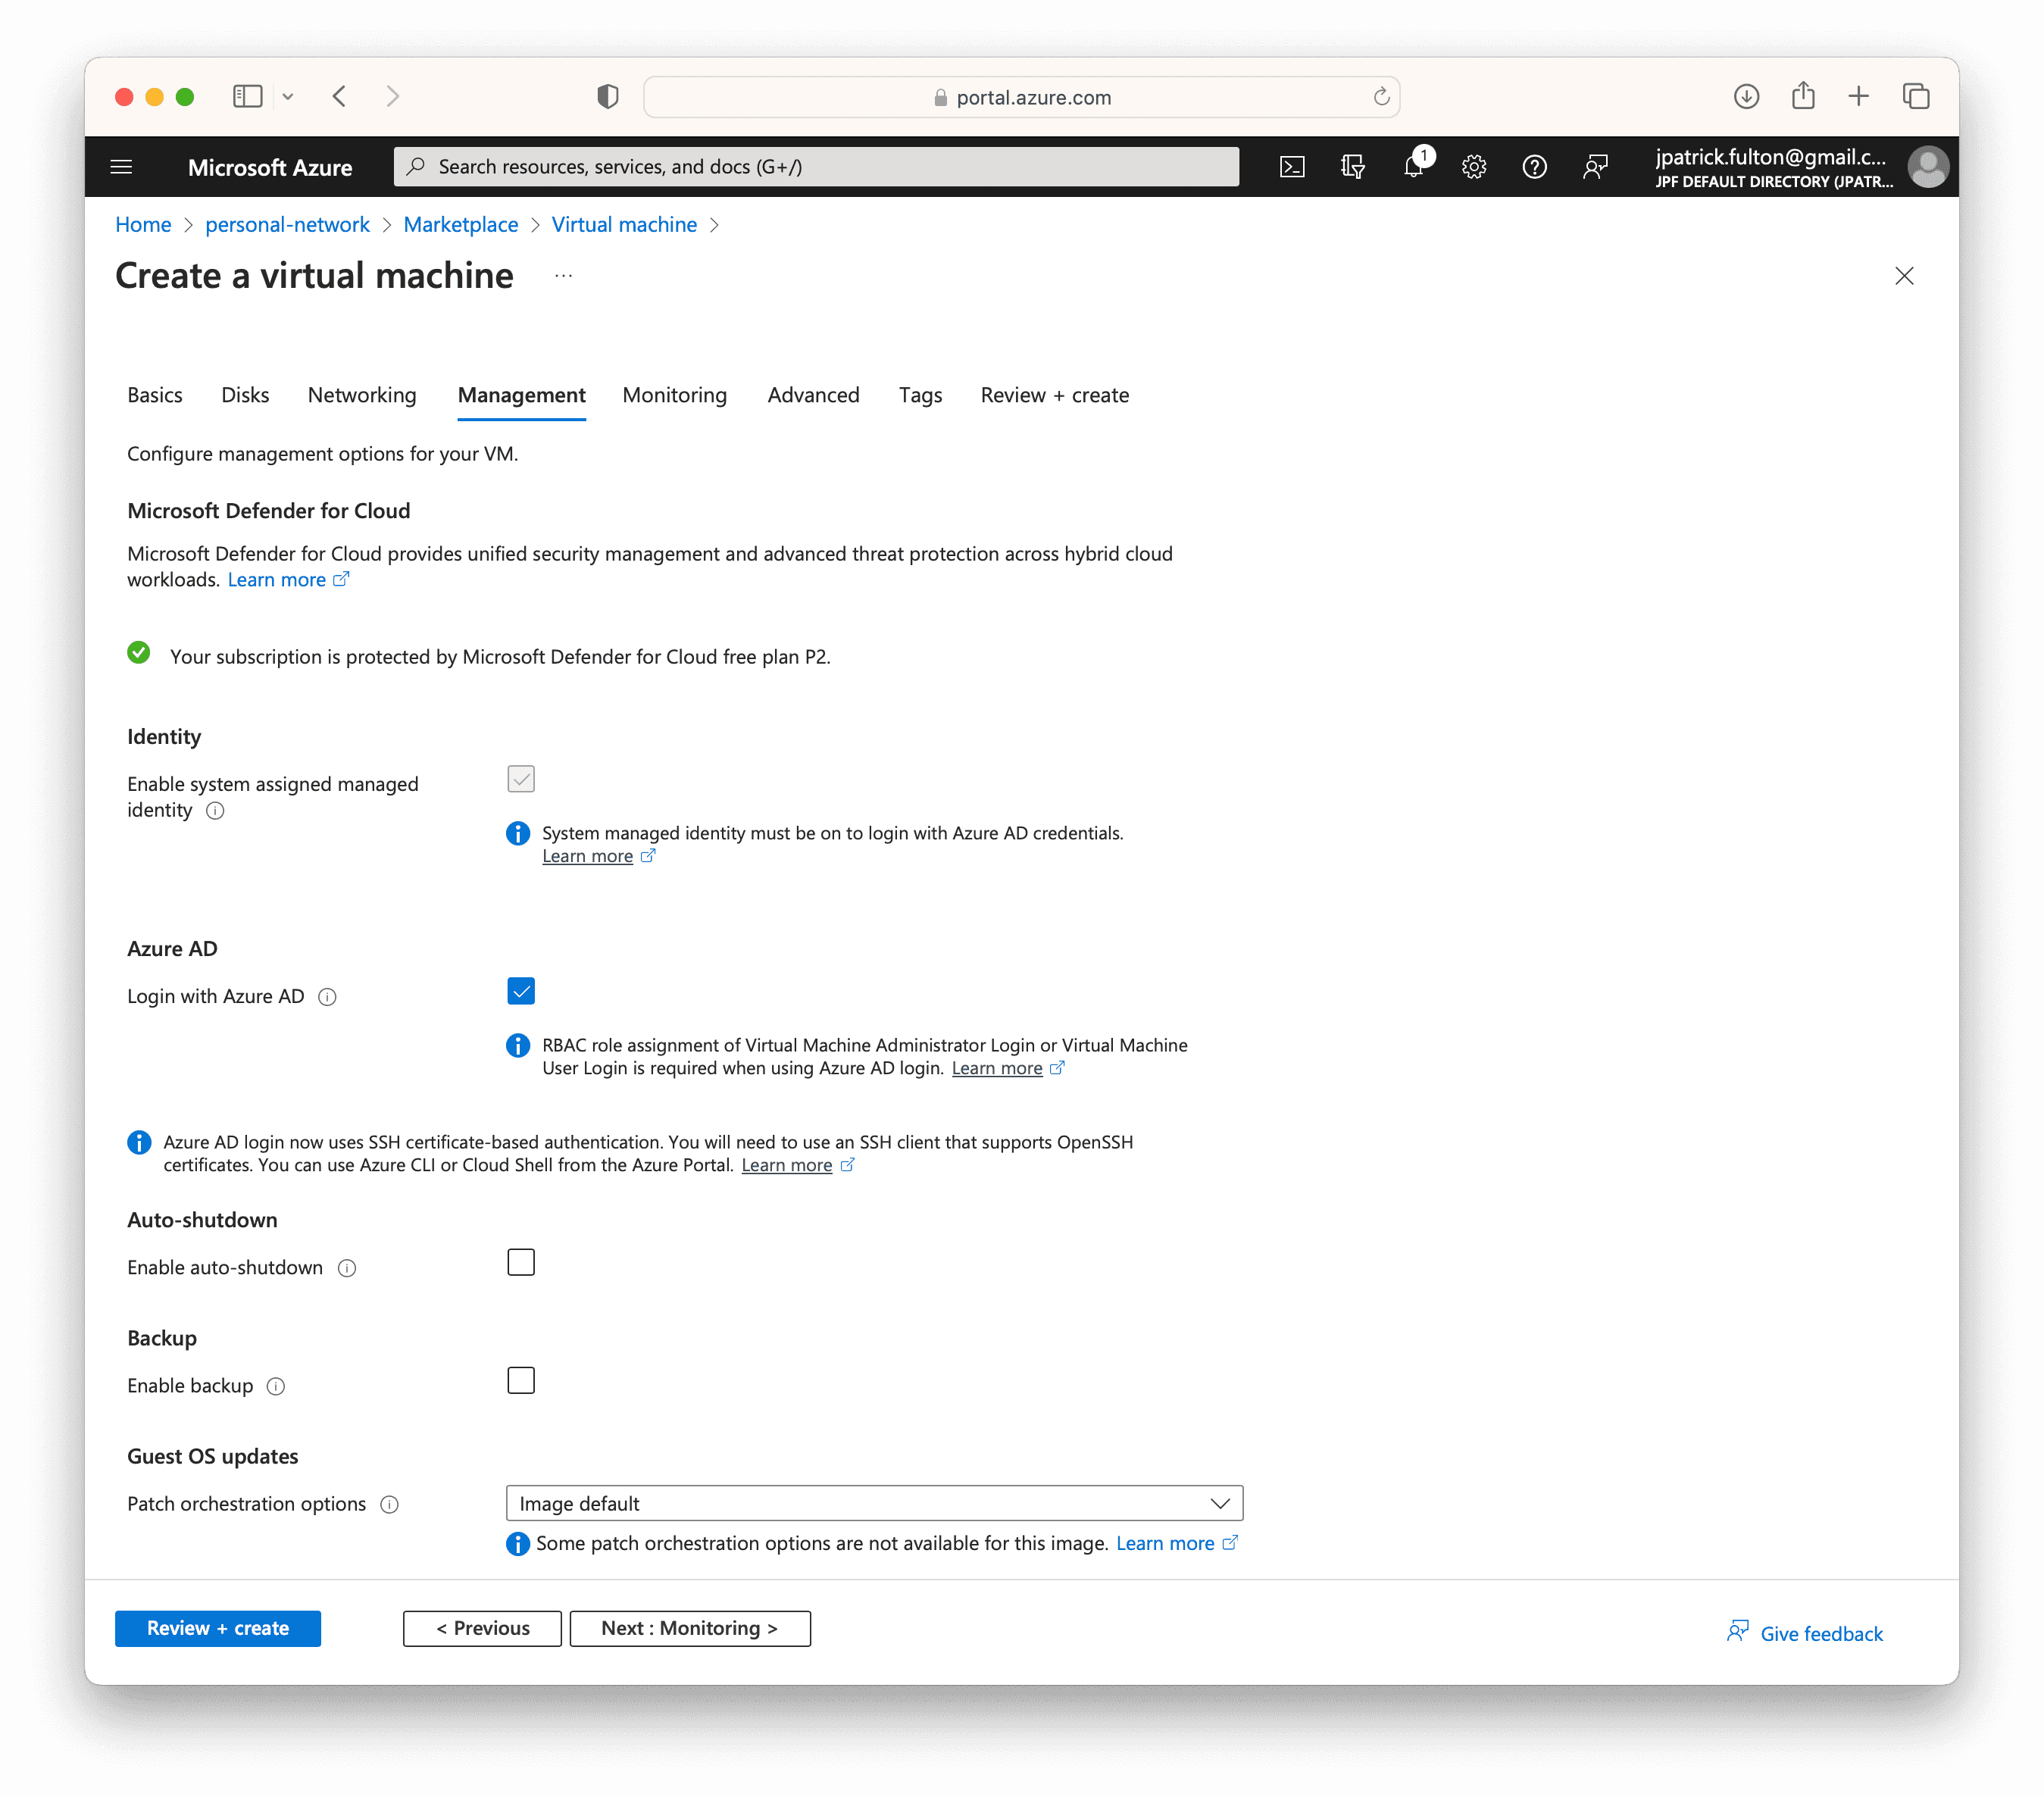The height and width of the screenshot is (1797, 2044).
Task: Open a new Safari tab
Action: (x=1858, y=96)
